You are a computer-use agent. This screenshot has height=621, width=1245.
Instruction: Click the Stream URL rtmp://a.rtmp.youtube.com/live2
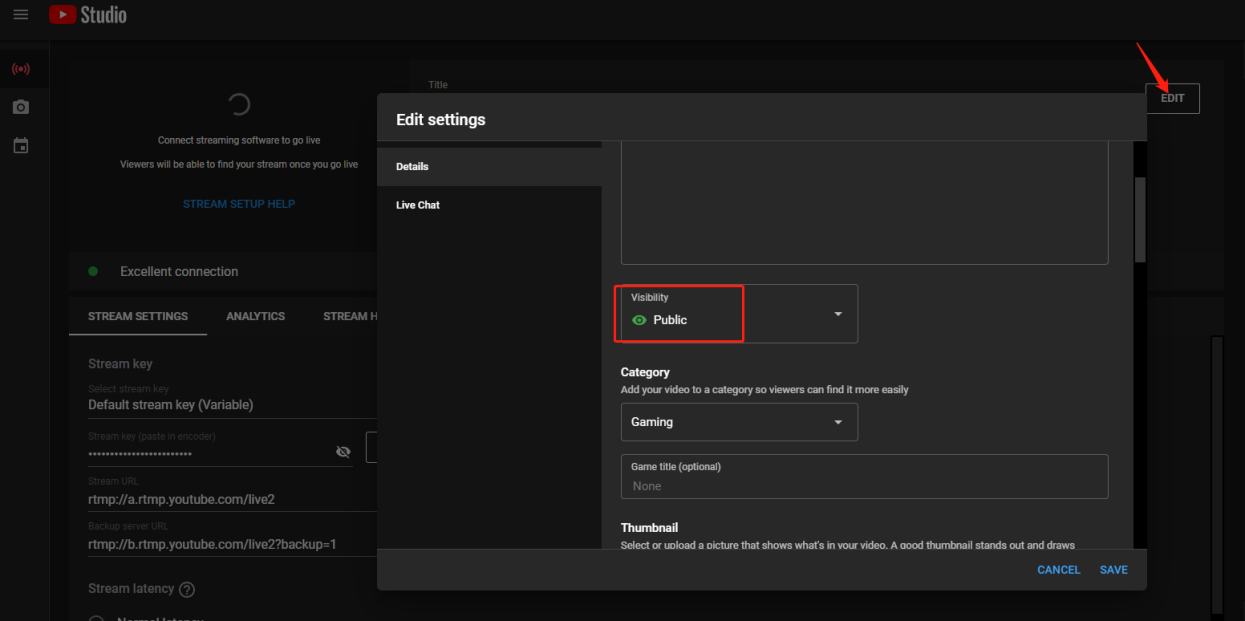pyautogui.click(x=181, y=499)
